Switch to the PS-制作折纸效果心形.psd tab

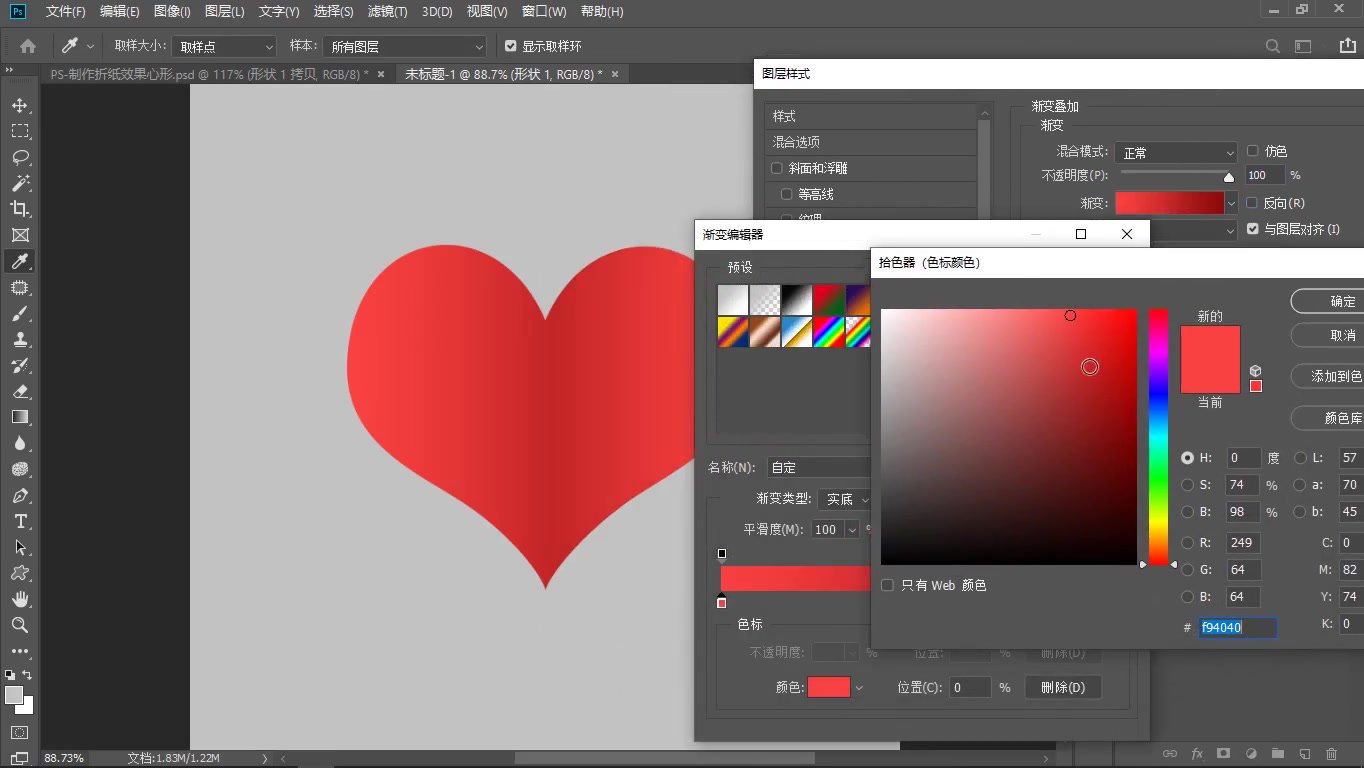coord(209,74)
